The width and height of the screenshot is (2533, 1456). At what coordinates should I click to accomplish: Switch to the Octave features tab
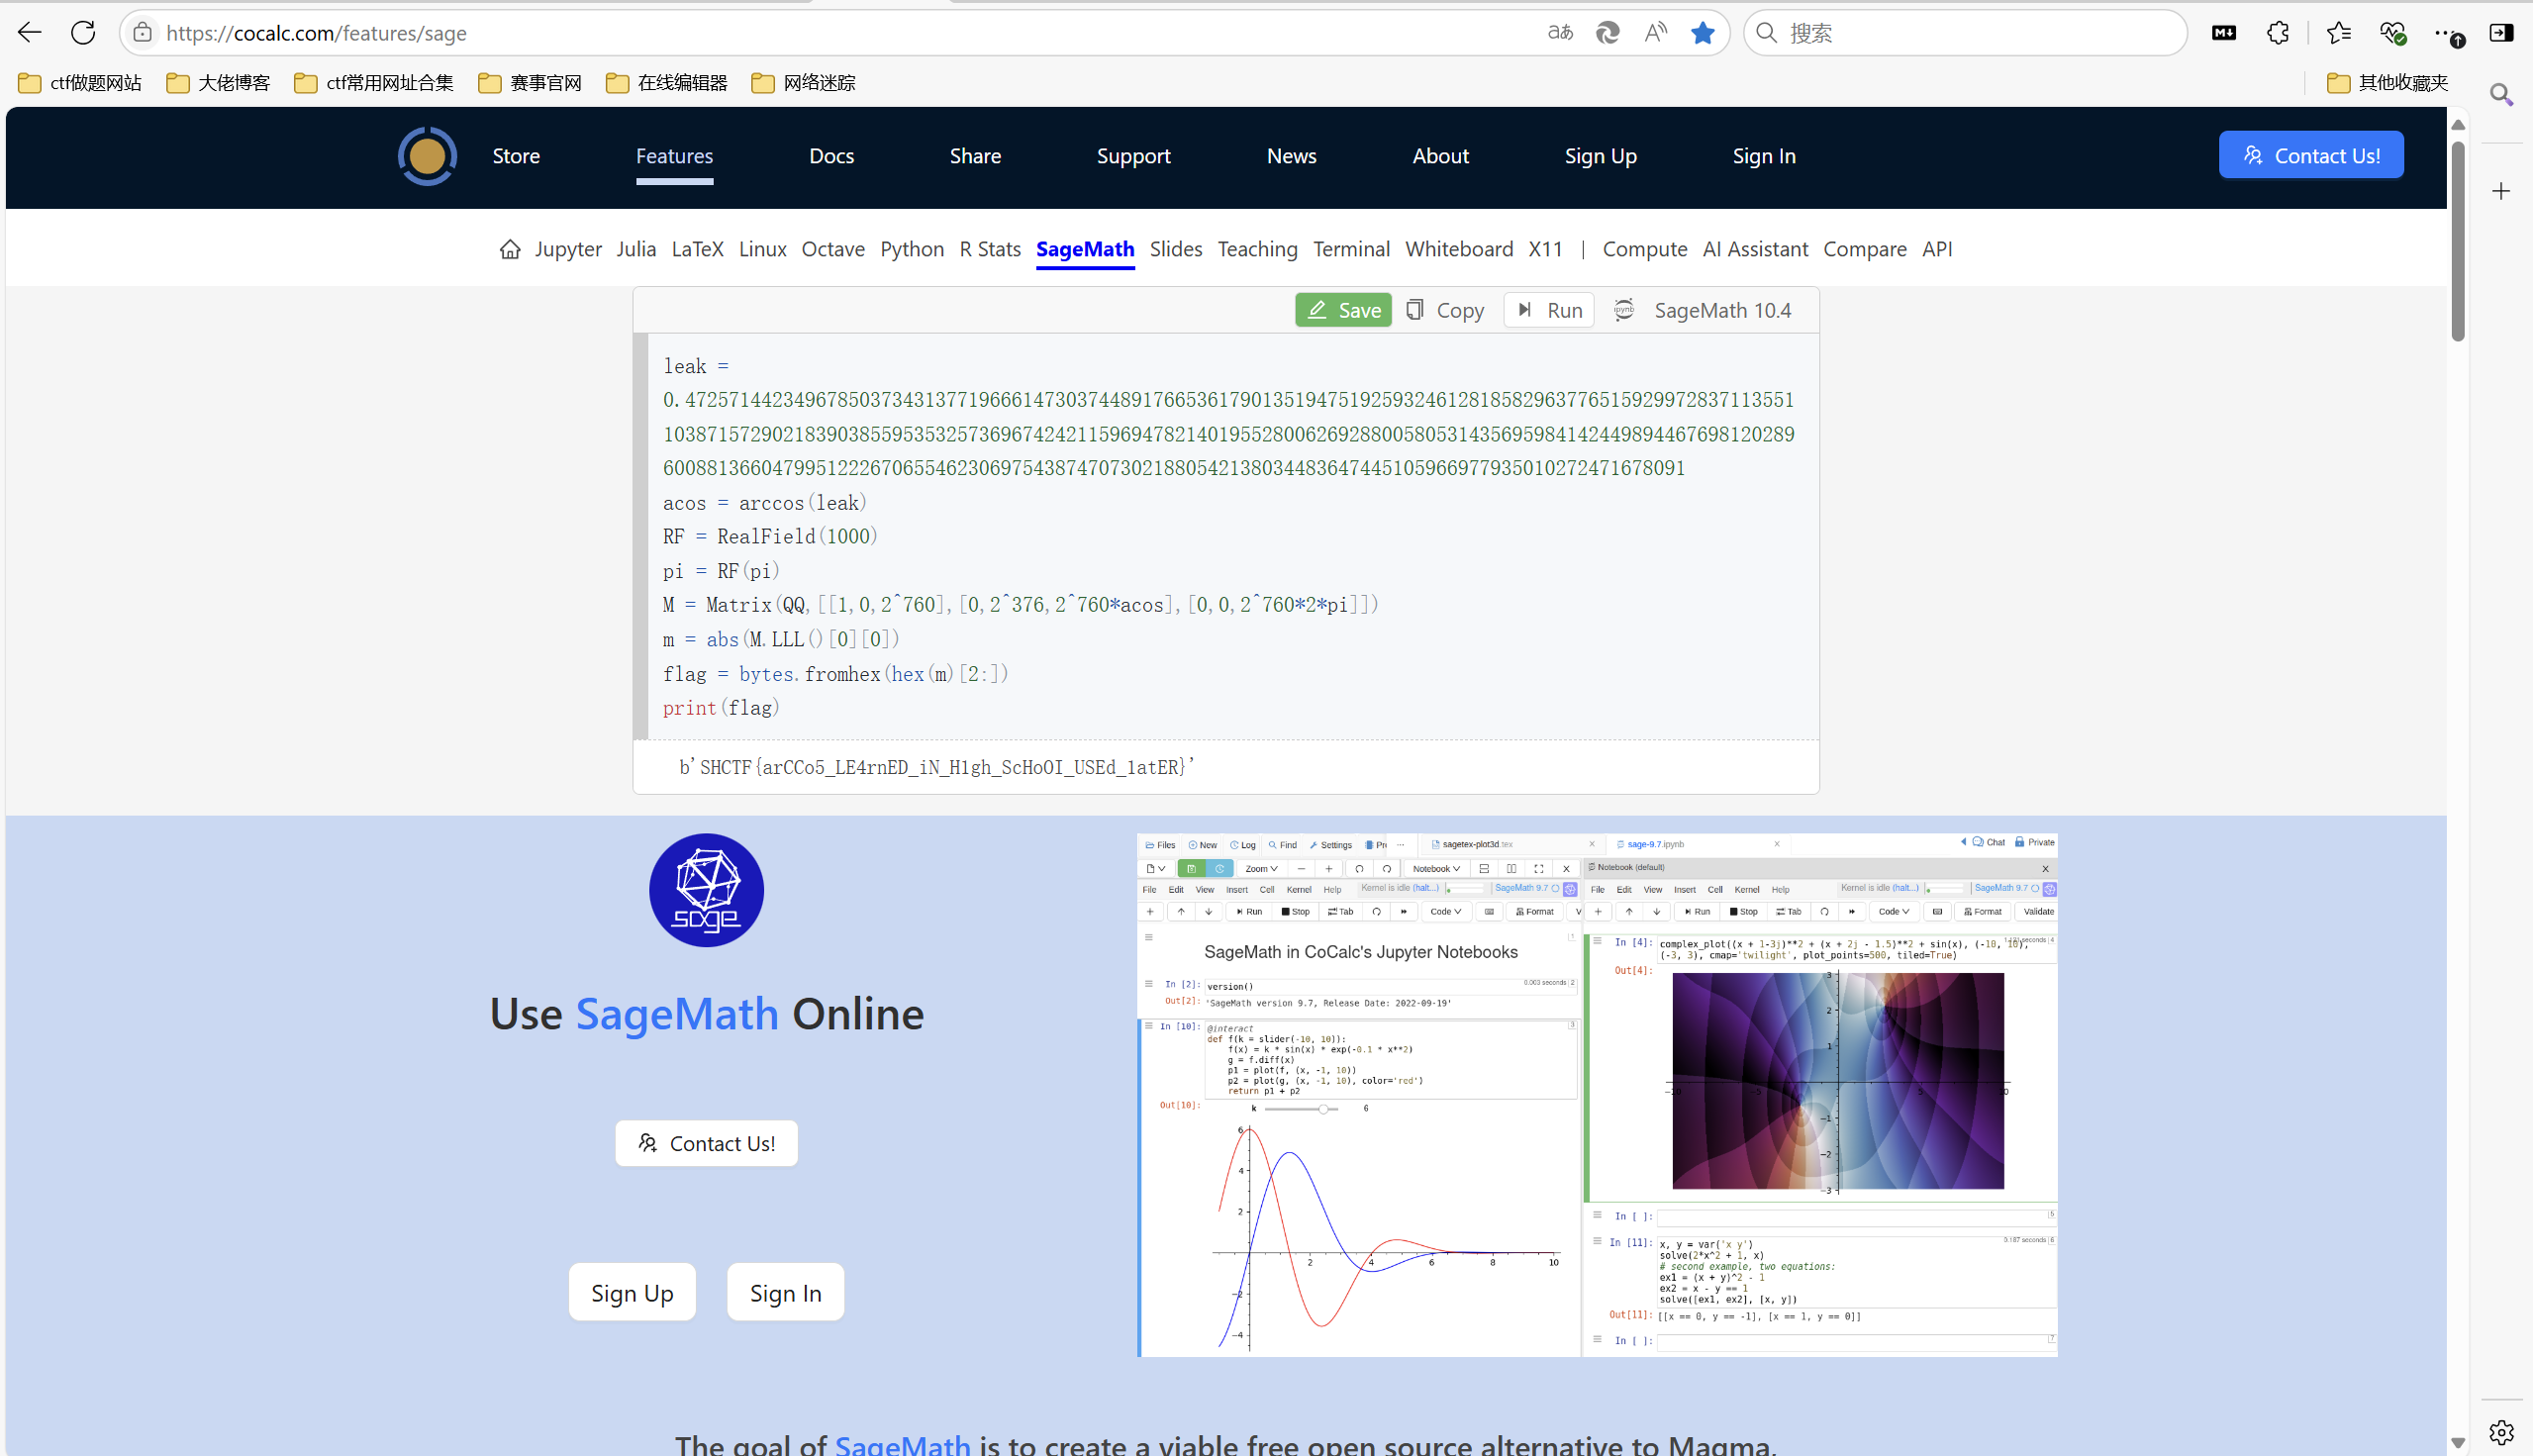[x=833, y=249]
